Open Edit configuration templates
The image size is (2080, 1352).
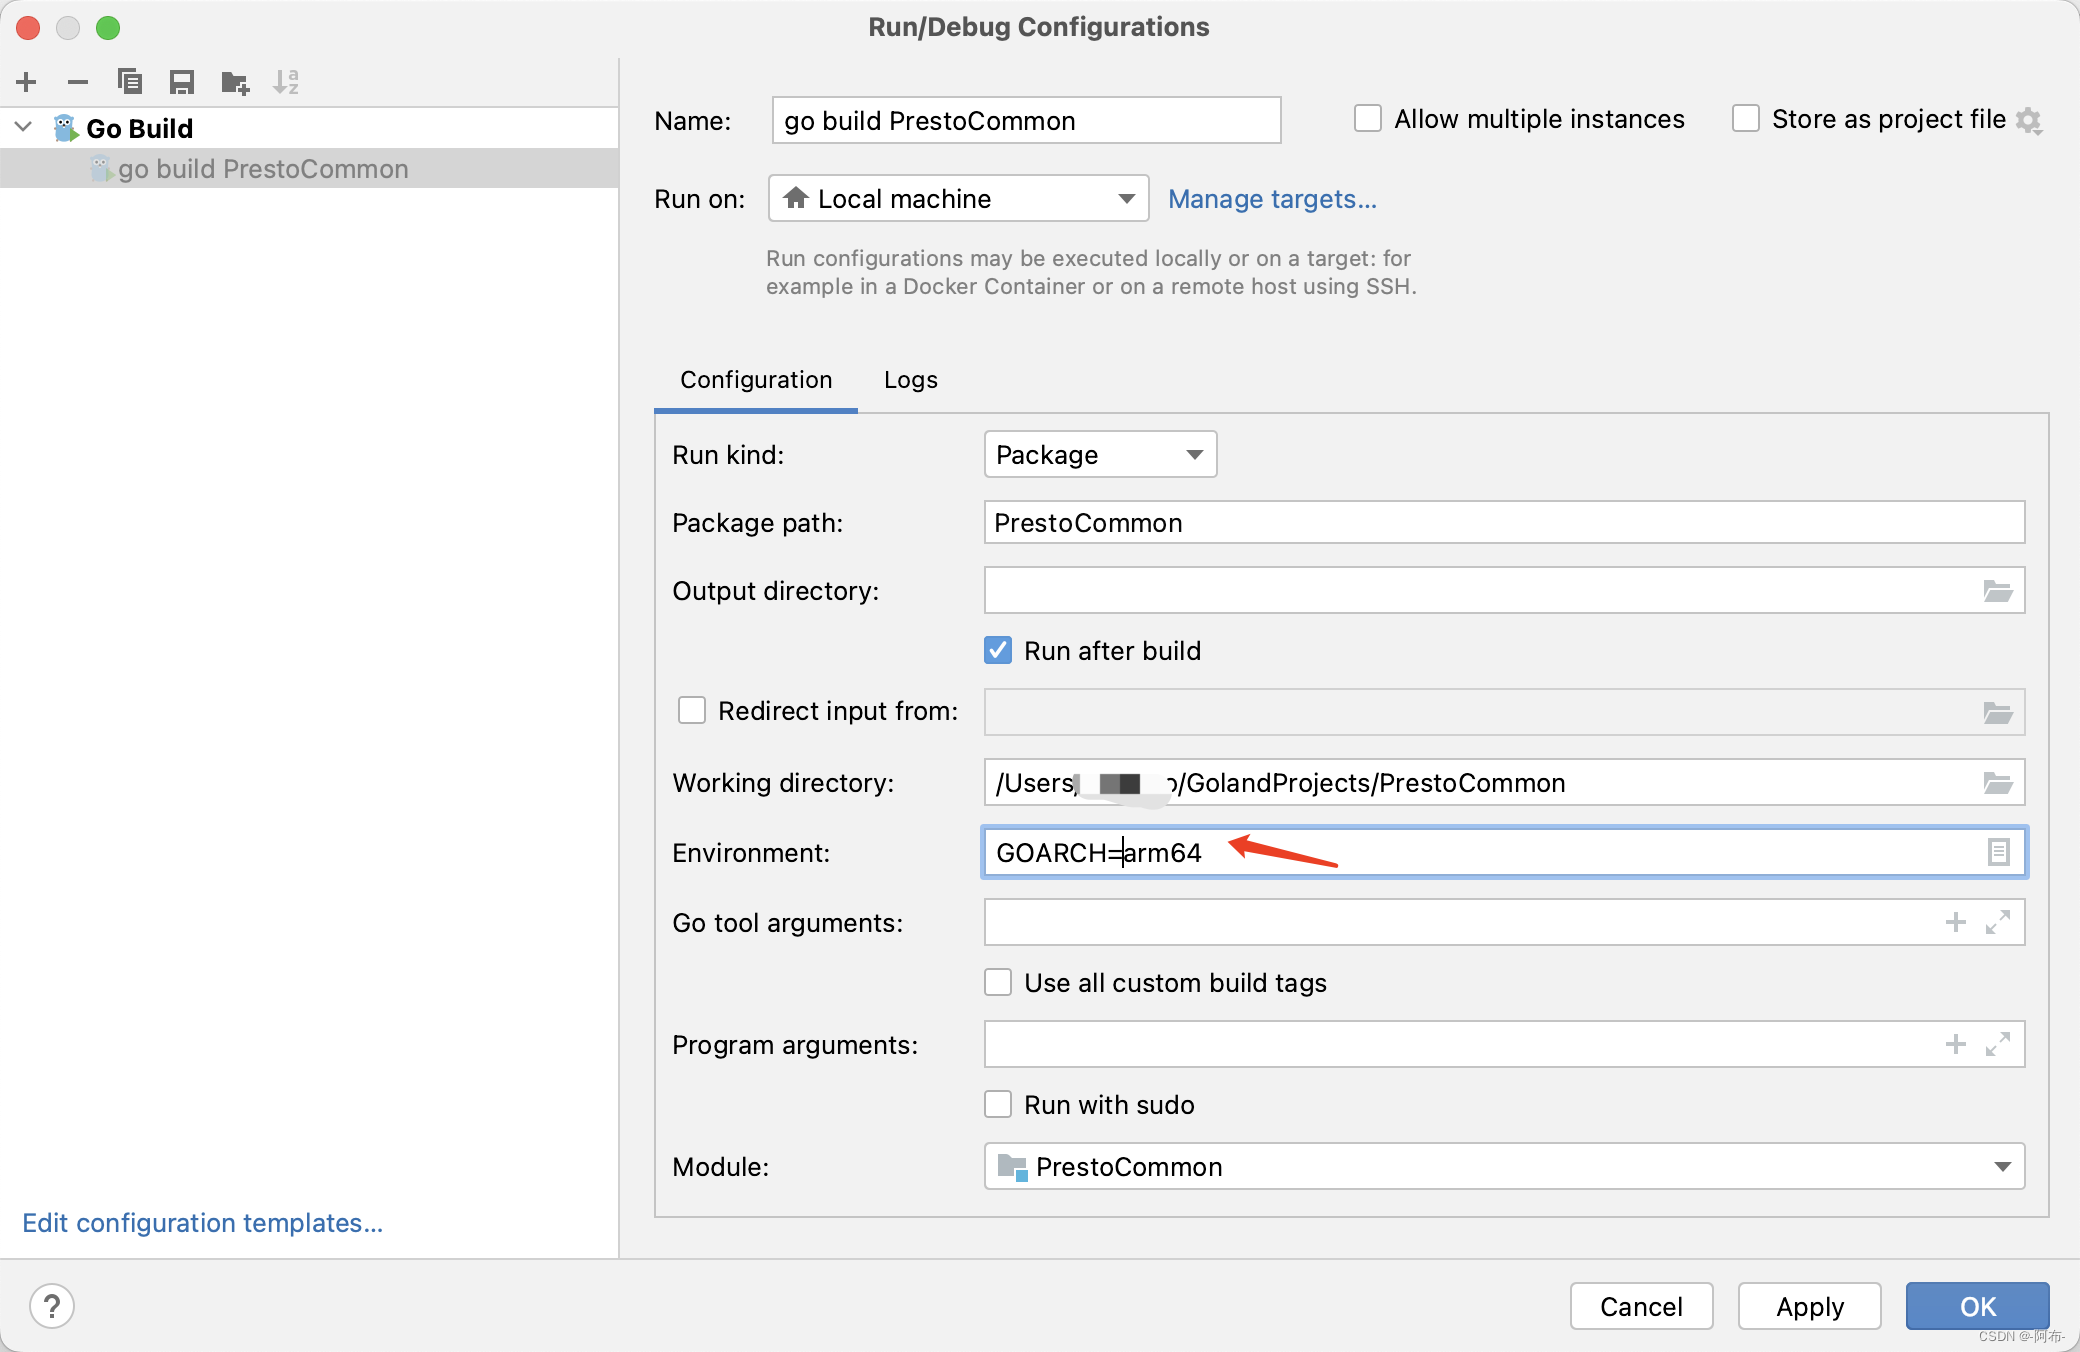[x=201, y=1222]
